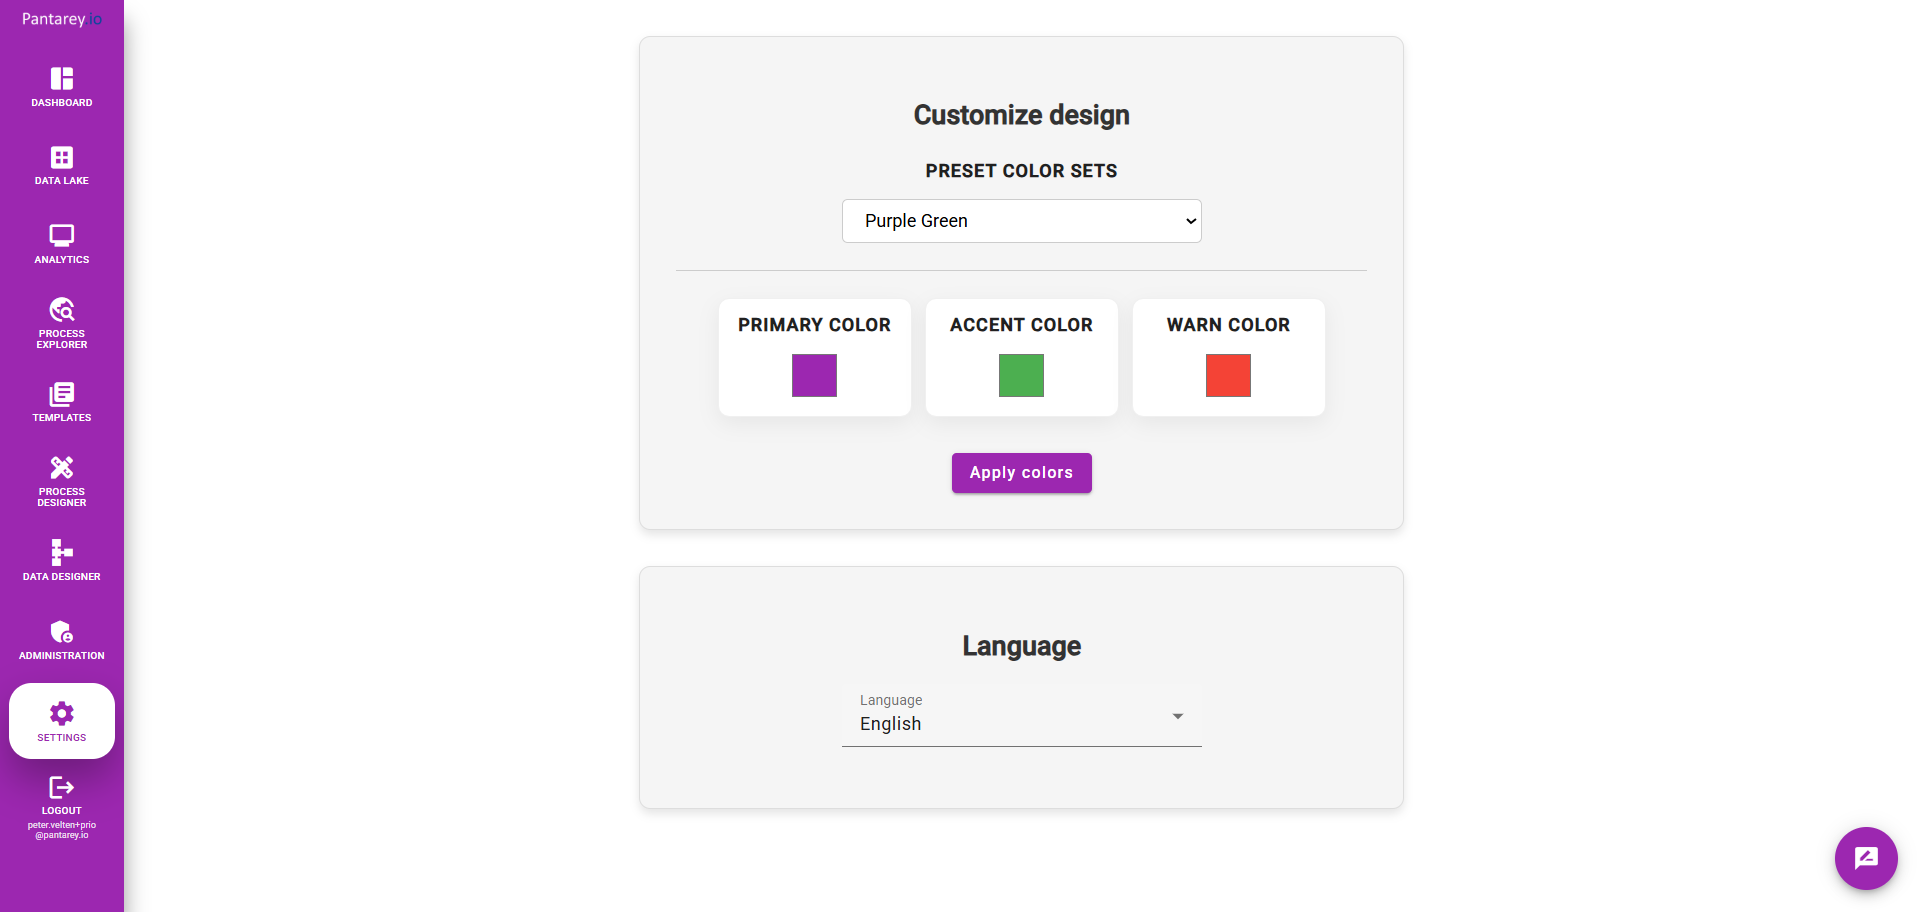
Task: Click the Pantarey.io logo link
Action: coord(62,19)
